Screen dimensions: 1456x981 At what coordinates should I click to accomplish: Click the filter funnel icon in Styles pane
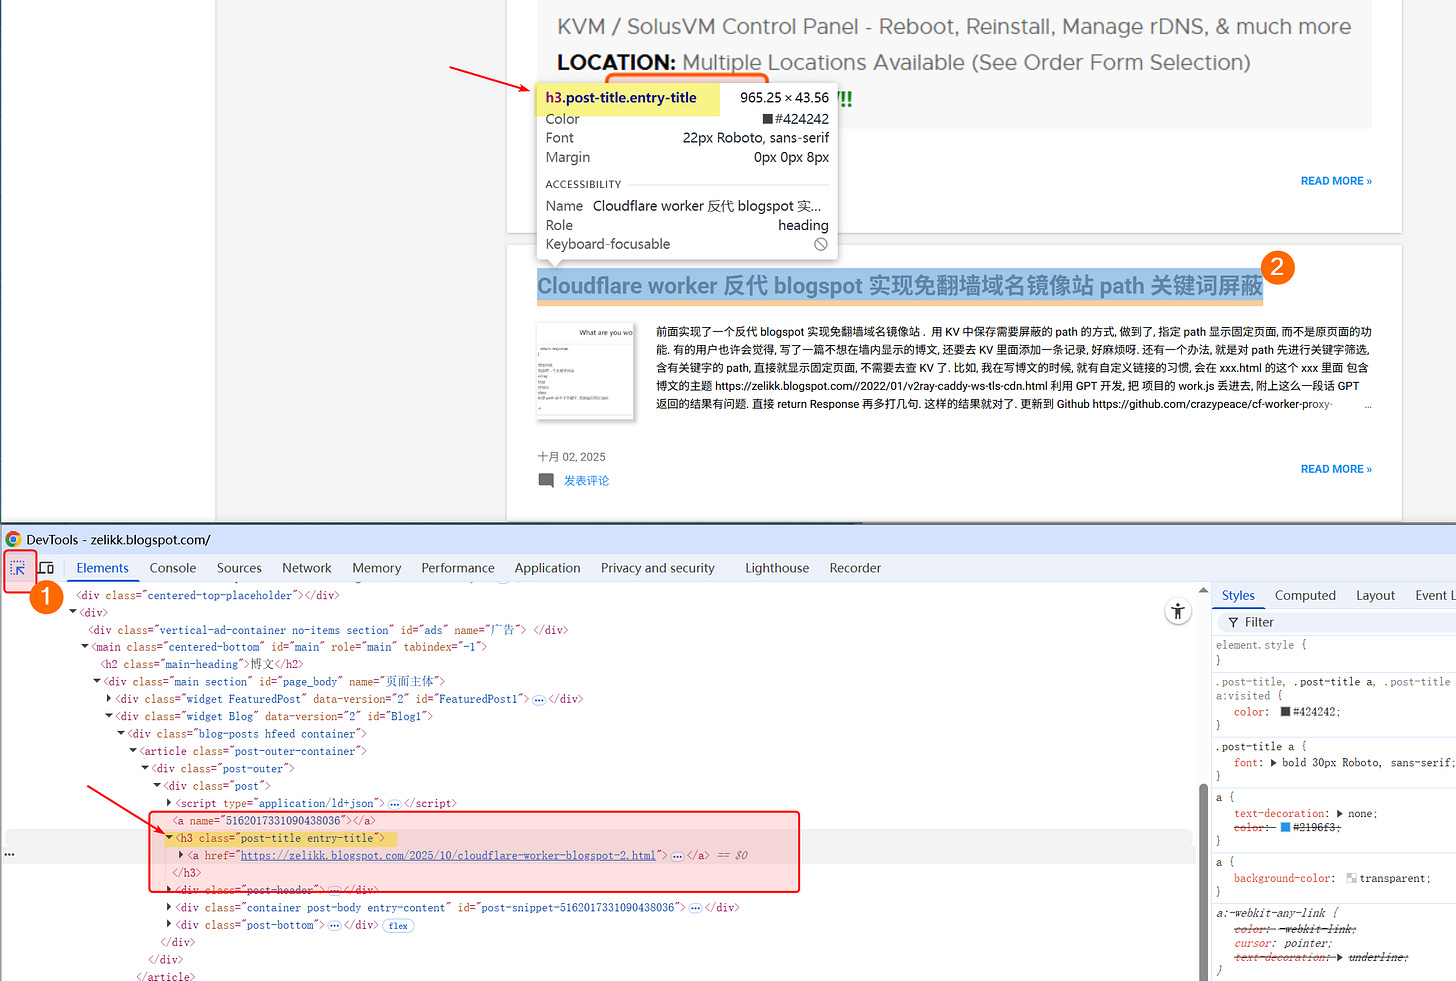pyautogui.click(x=1233, y=622)
